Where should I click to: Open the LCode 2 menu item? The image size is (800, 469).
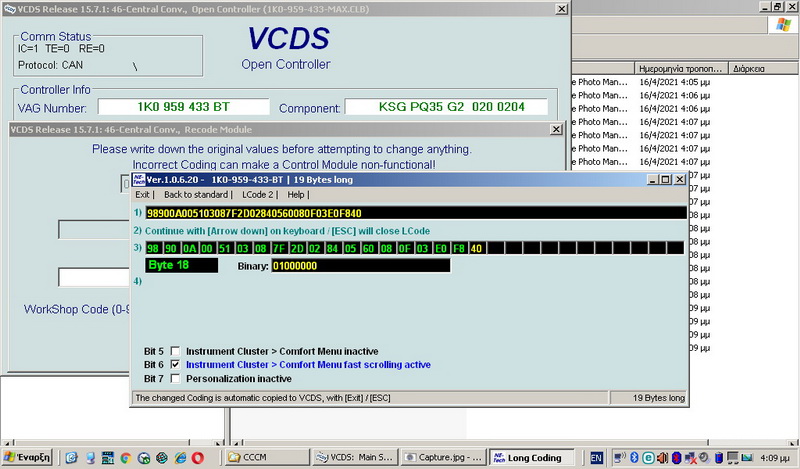click(x=258, y=194)
